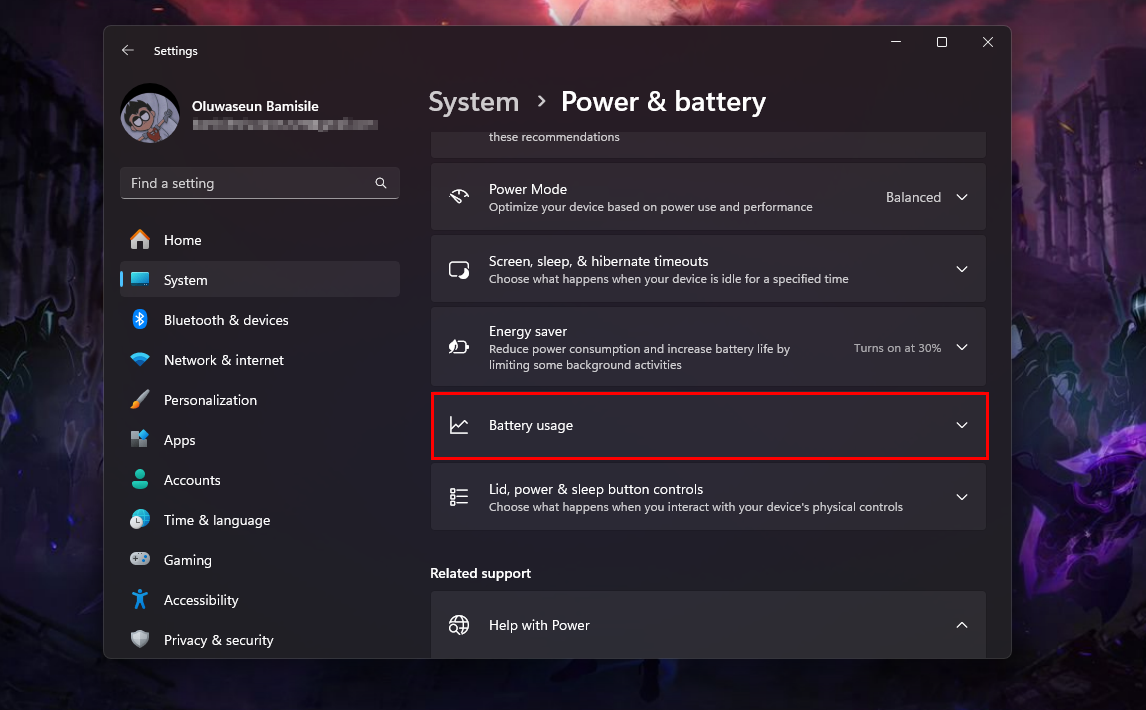Image resolution: width=1146 pixels, height=710 pixels.
Task: Click the Battery usage chart icon
Action: click(459, 425)
